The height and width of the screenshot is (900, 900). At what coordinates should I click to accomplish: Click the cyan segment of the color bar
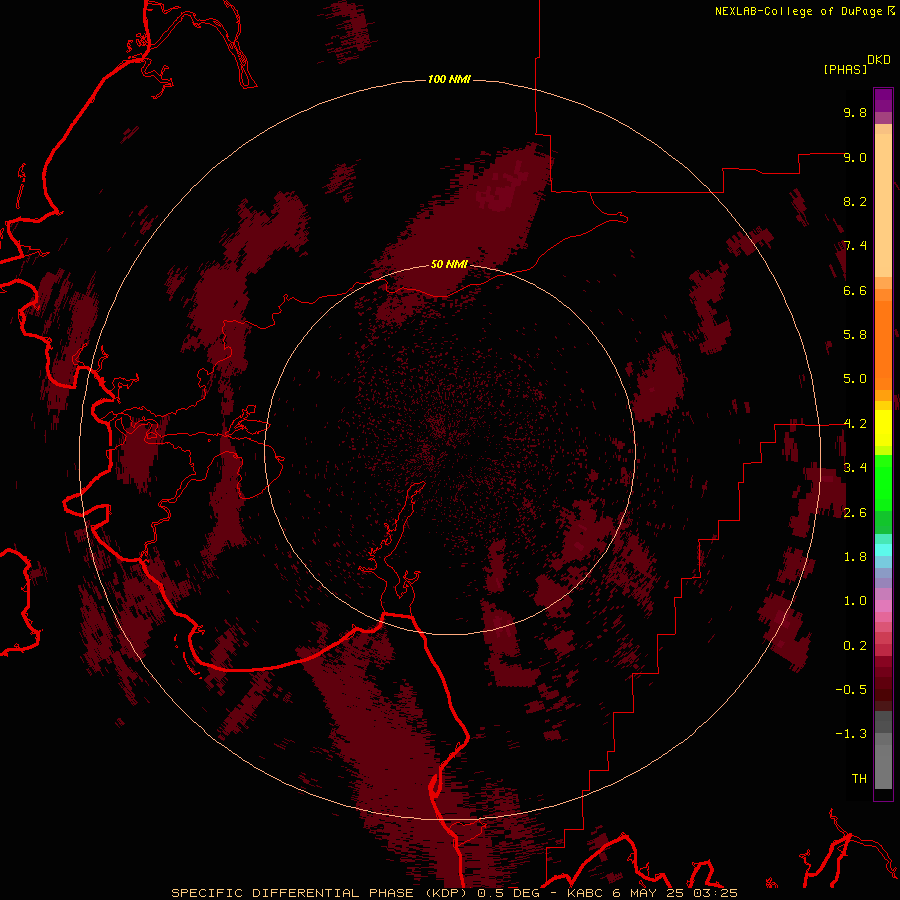tap(883, 550)
